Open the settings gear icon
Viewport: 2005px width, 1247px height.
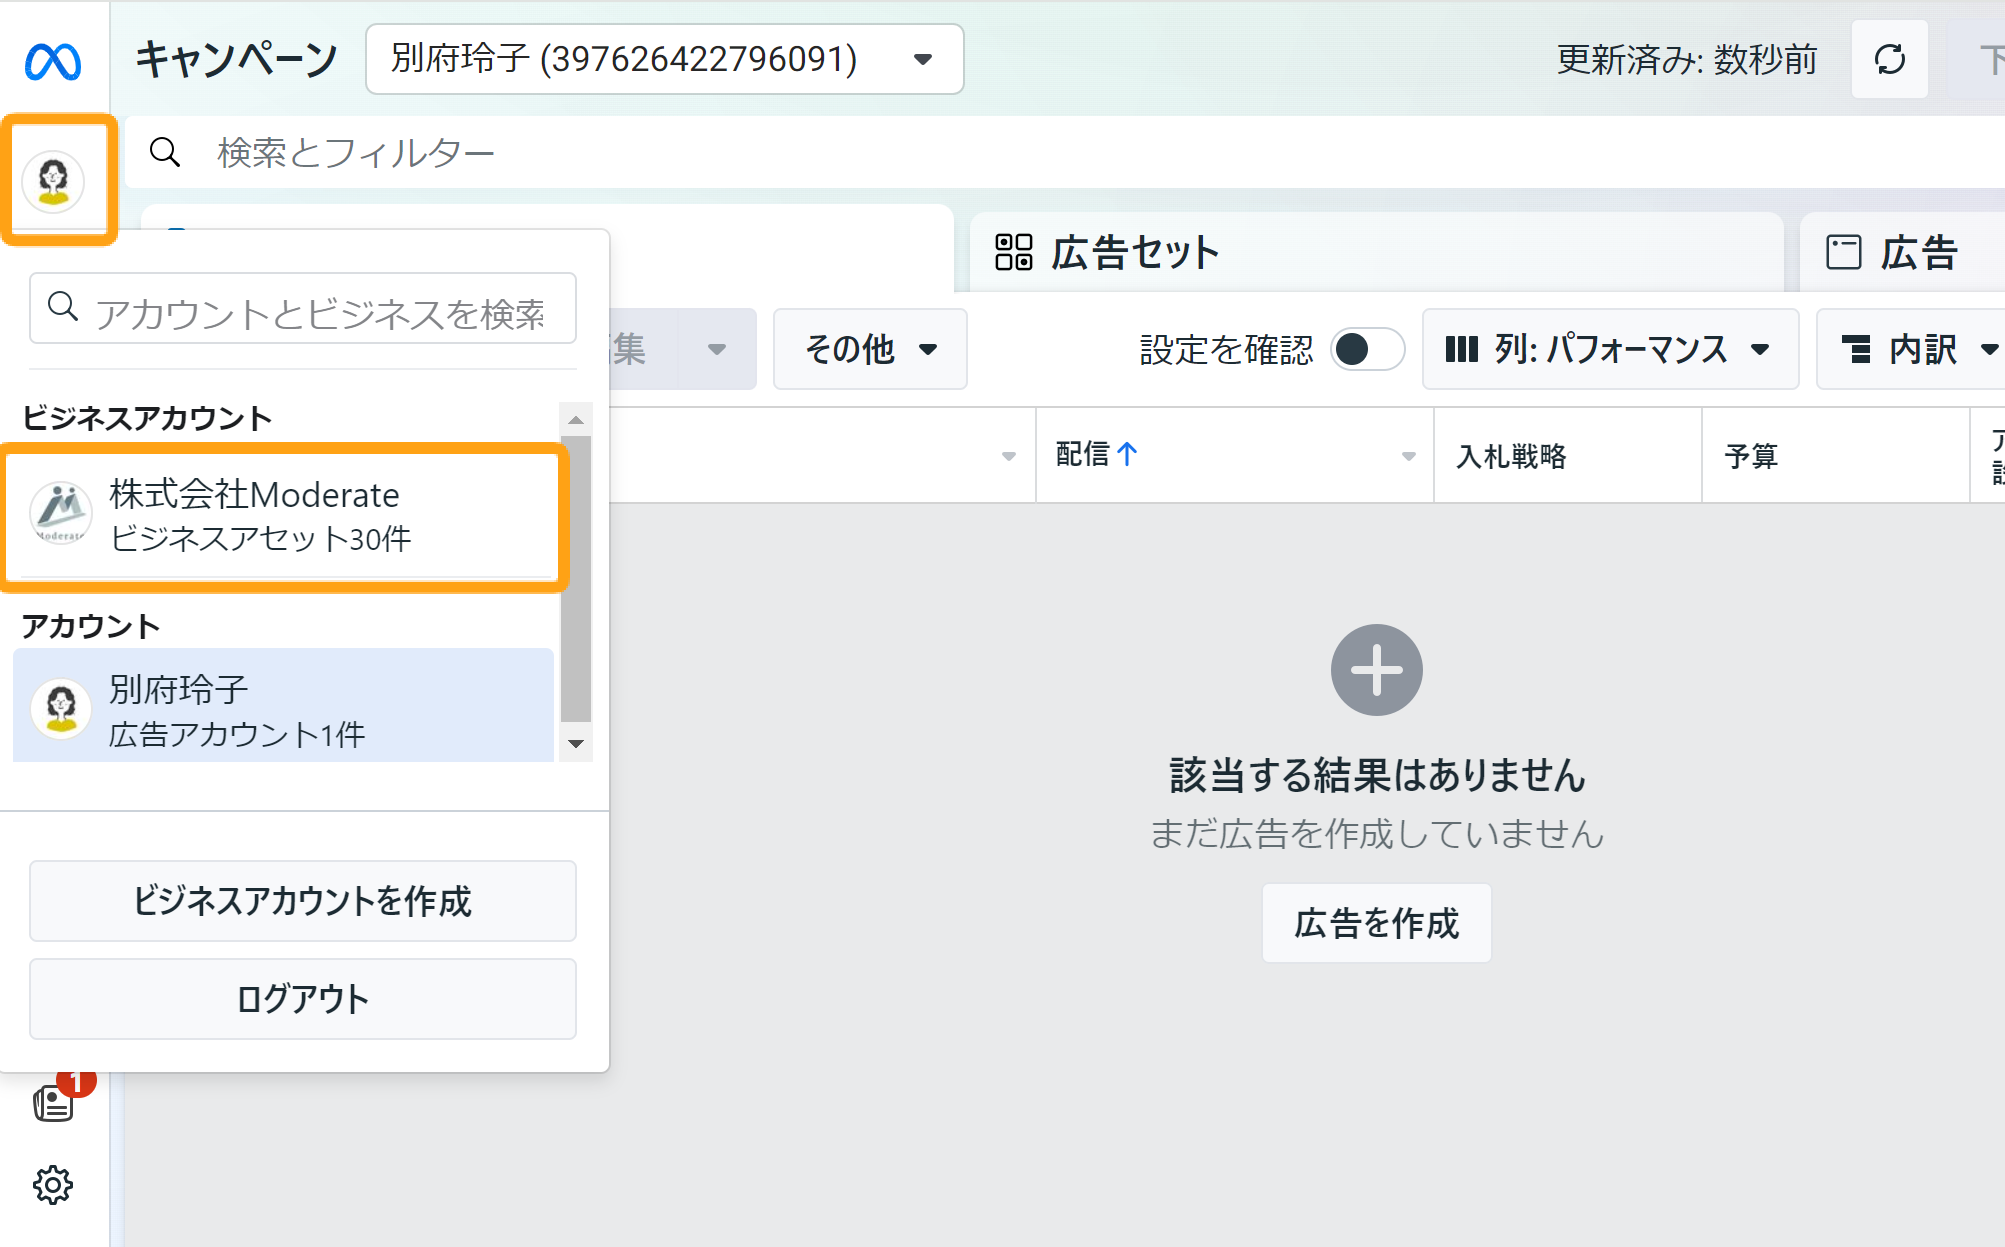53,1185
